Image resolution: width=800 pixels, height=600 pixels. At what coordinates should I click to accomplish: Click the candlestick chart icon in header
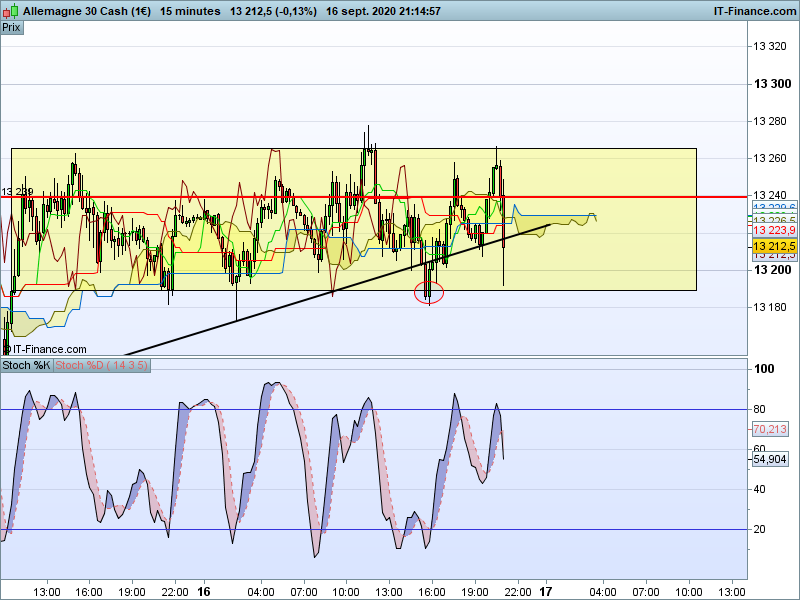click(x=10, y=11)
